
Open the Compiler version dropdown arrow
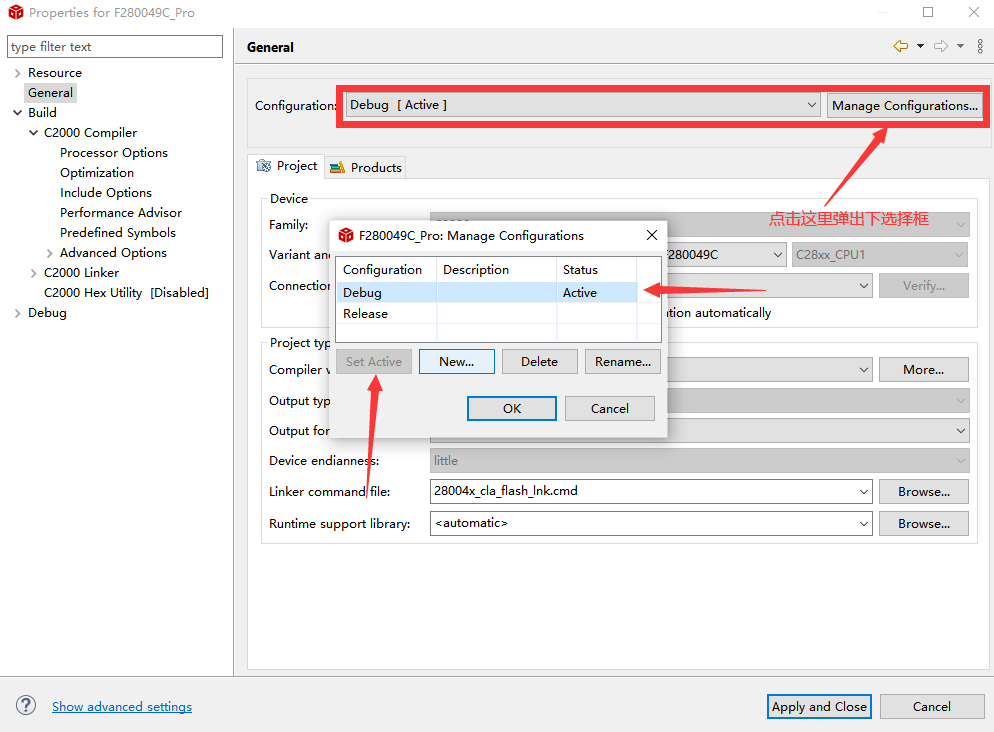click(863, 369)
